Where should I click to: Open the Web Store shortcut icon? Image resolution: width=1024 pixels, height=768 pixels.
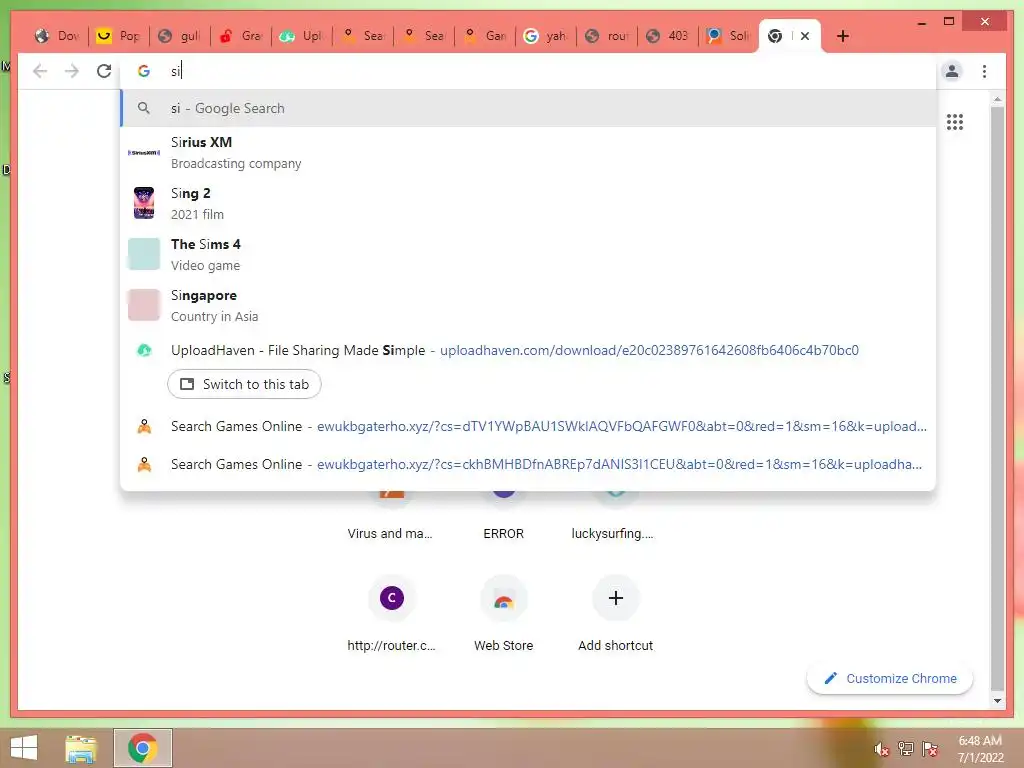(504, 598)
